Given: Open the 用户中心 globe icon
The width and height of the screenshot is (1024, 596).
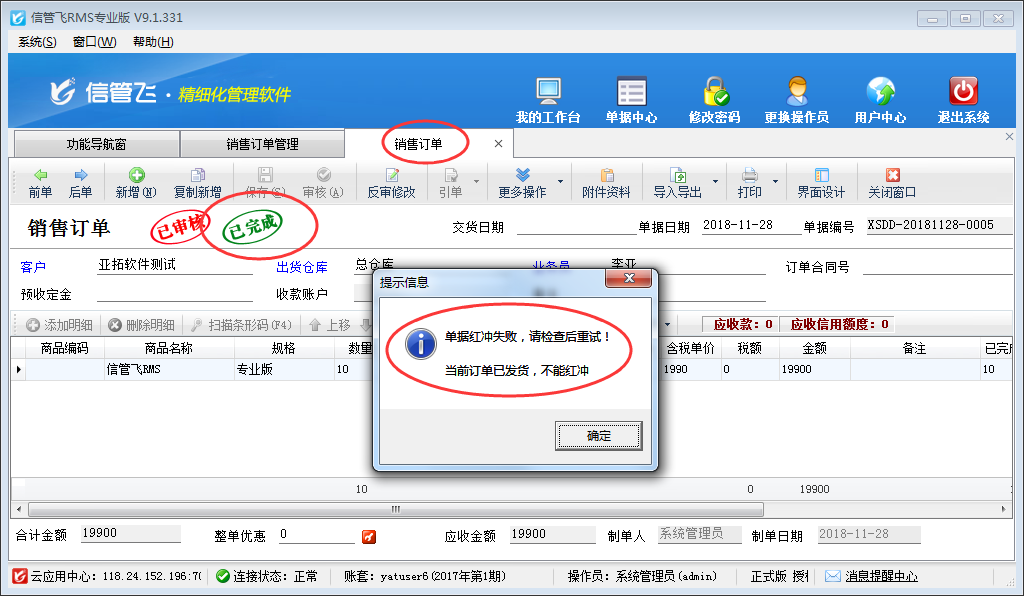Looking at the screenshot, I should [880, 100].
